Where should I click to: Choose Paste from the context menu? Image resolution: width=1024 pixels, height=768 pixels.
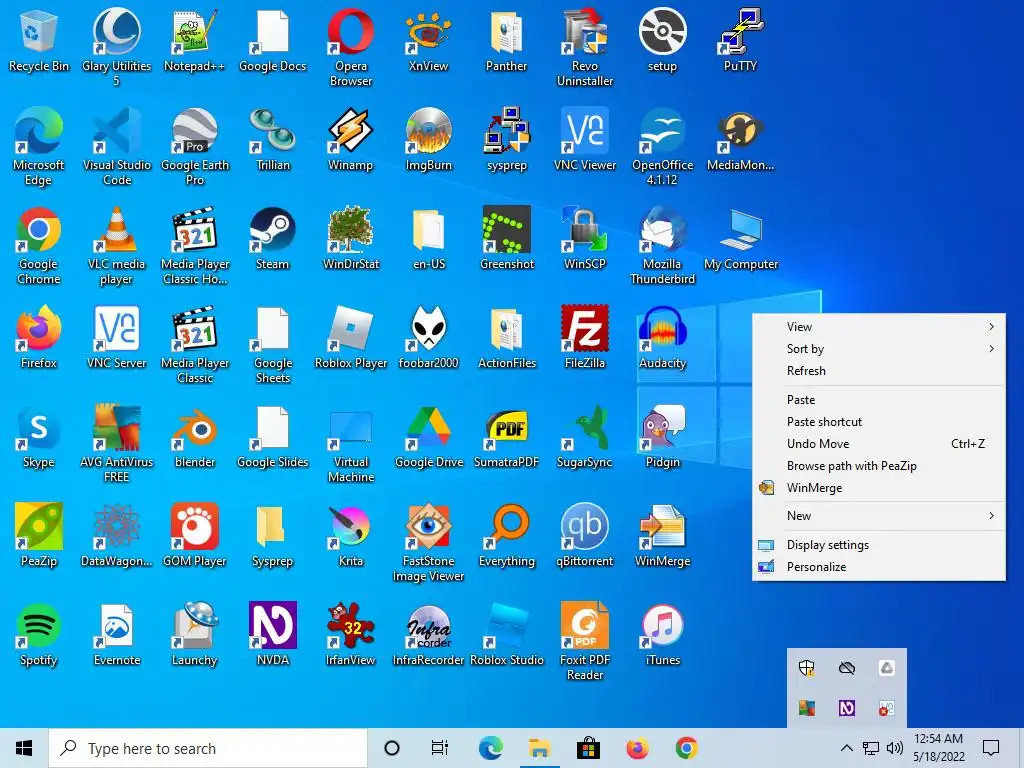(878, 400)
